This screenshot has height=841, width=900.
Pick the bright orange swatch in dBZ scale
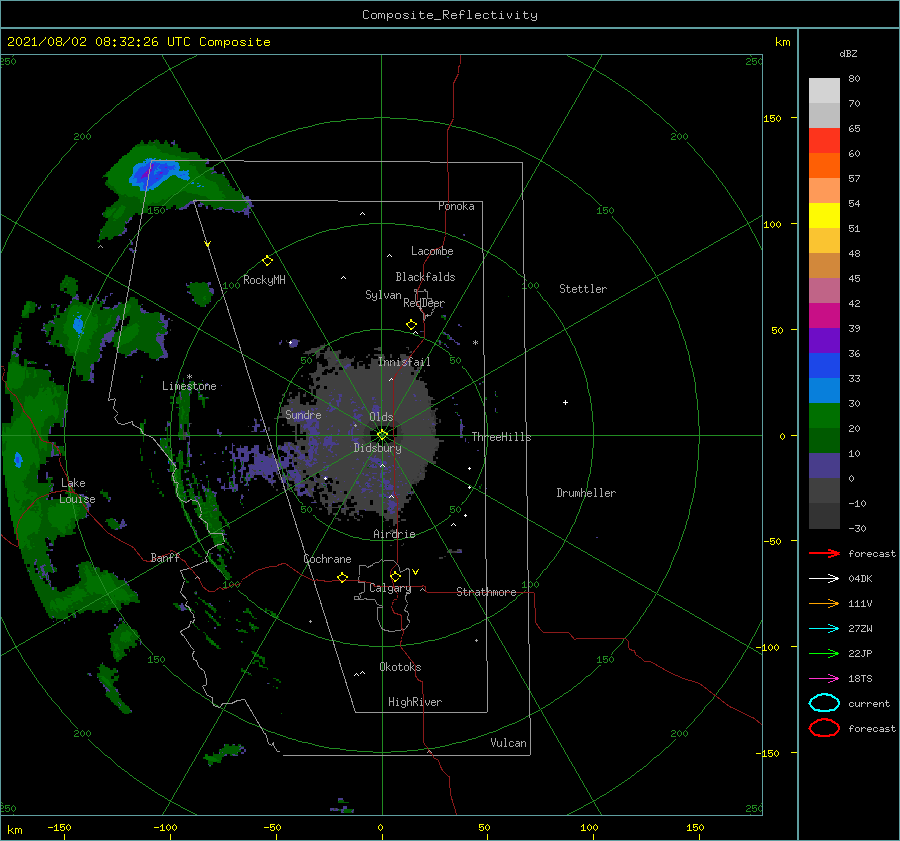click(824, 166)
